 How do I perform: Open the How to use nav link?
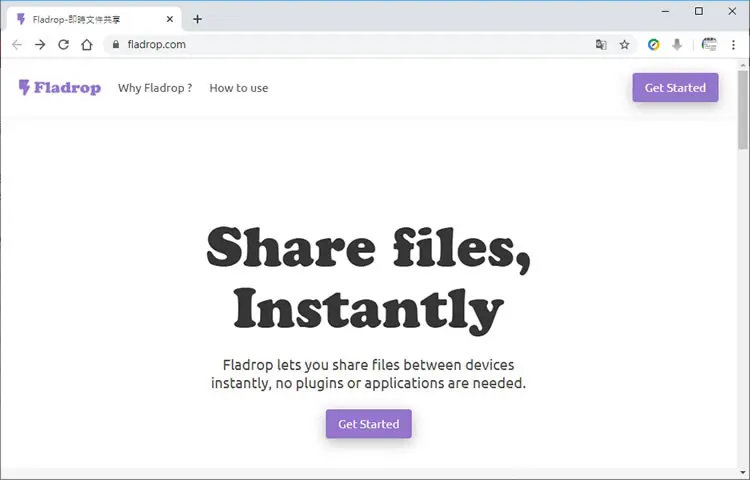point(239,88)
